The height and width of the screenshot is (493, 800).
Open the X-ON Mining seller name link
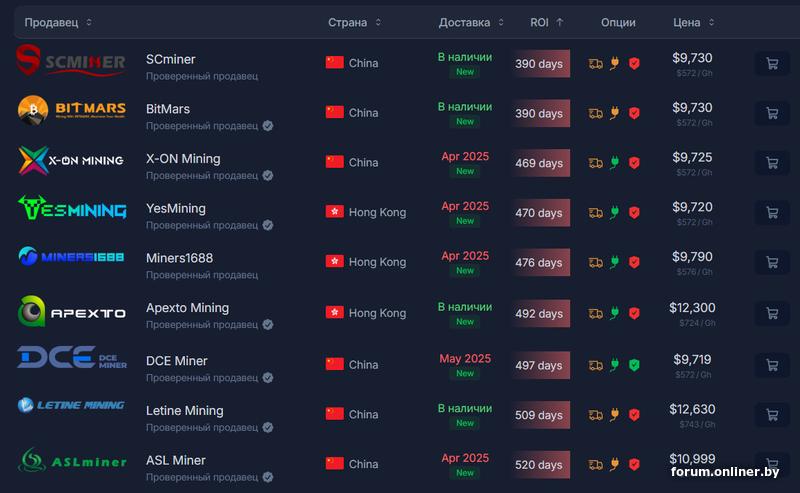183,159
